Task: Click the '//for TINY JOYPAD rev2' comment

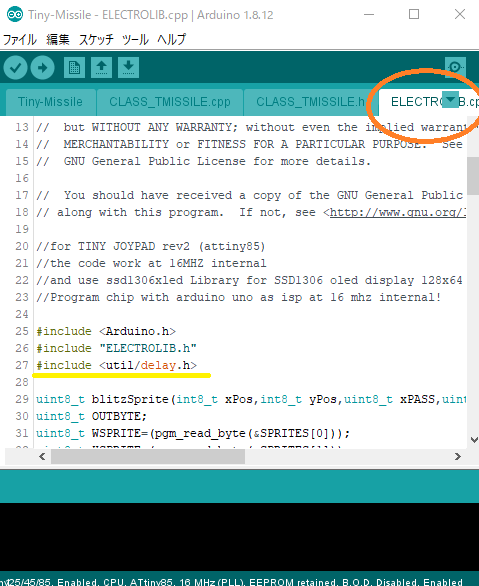Action: point(151,246)
